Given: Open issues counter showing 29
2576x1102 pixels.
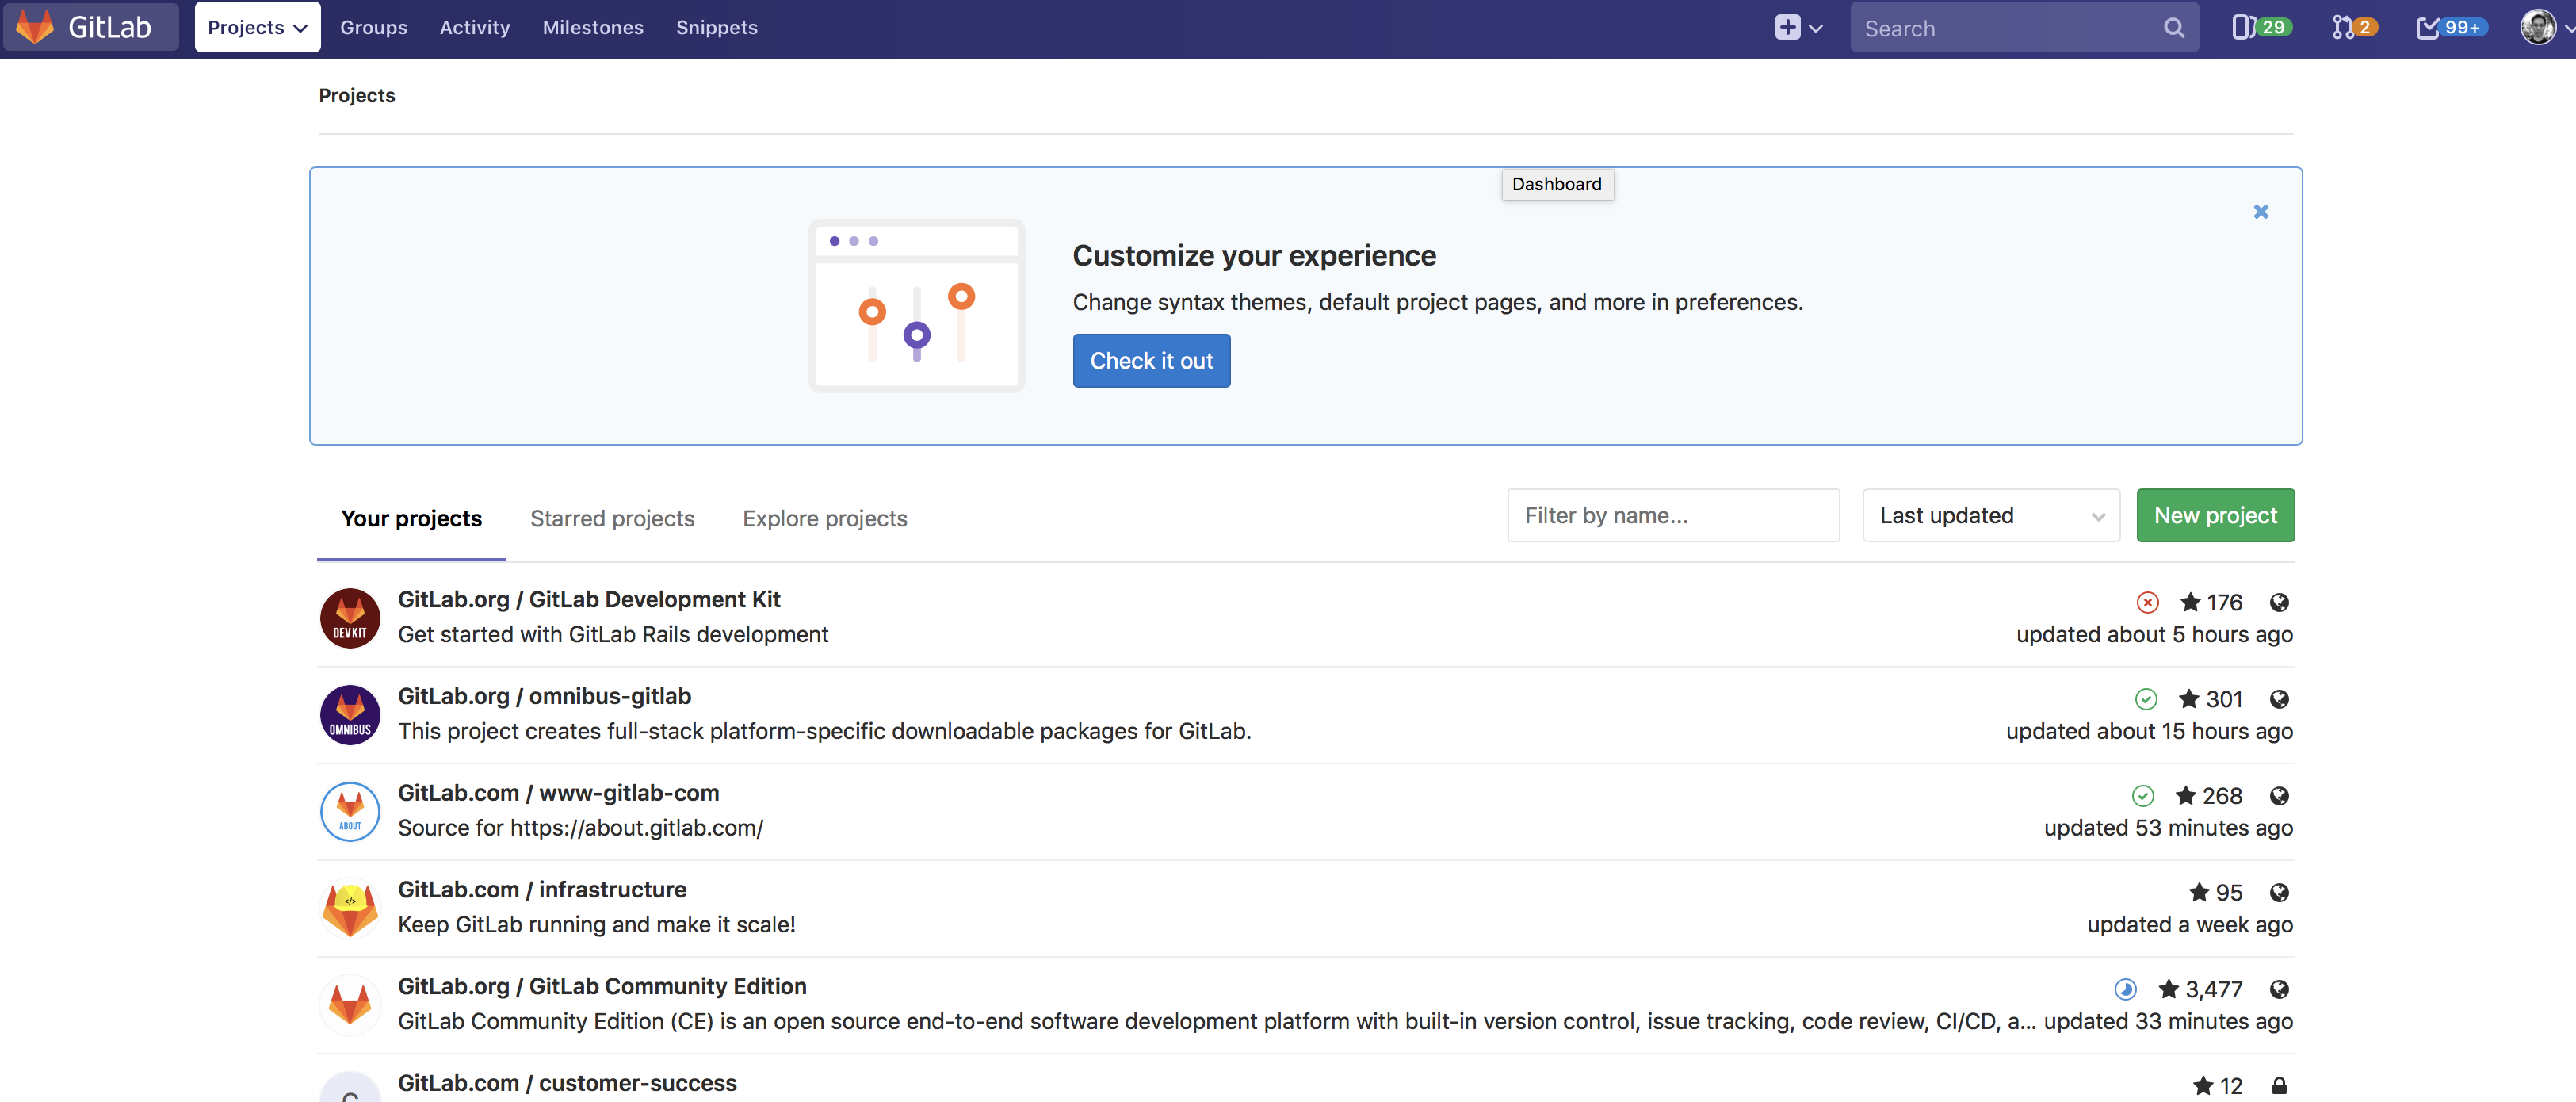Looking at the screenshot, I should 2261,27.
